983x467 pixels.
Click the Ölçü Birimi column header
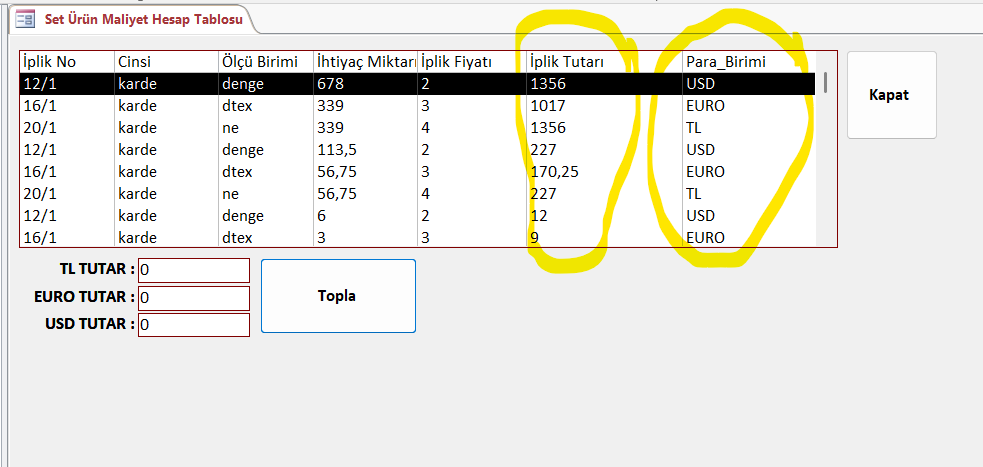pos(264,62)
